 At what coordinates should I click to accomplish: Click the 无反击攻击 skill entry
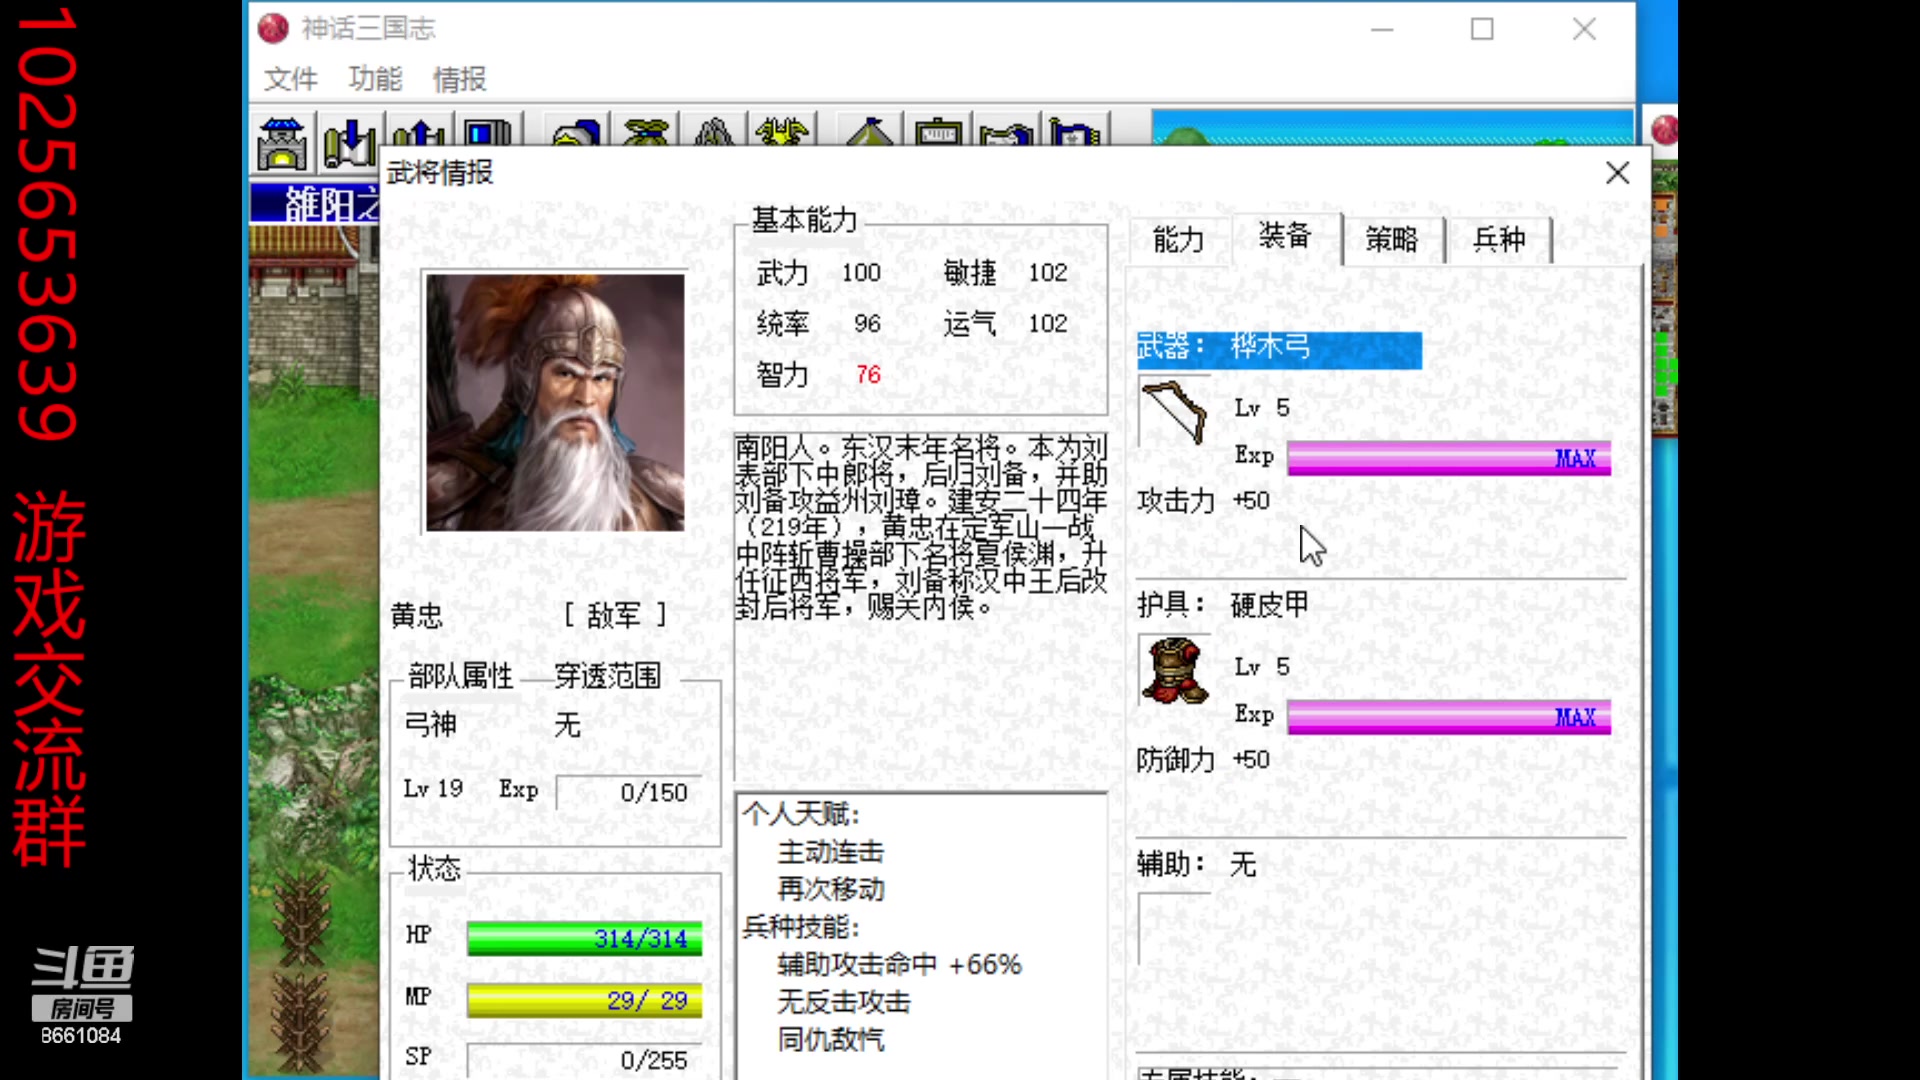pyautogui.click(x=844, y=1002)
